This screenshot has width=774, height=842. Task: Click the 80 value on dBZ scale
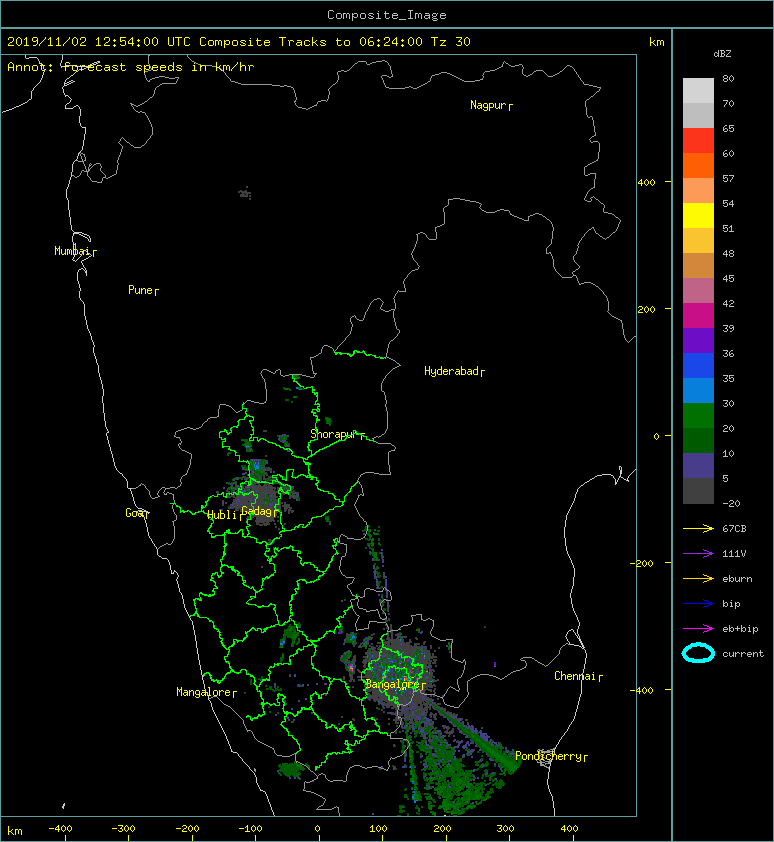pyautogui.click(x=728, y=78)
